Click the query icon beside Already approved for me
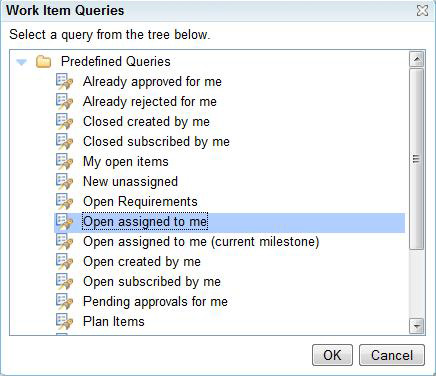 coord(64,82)
